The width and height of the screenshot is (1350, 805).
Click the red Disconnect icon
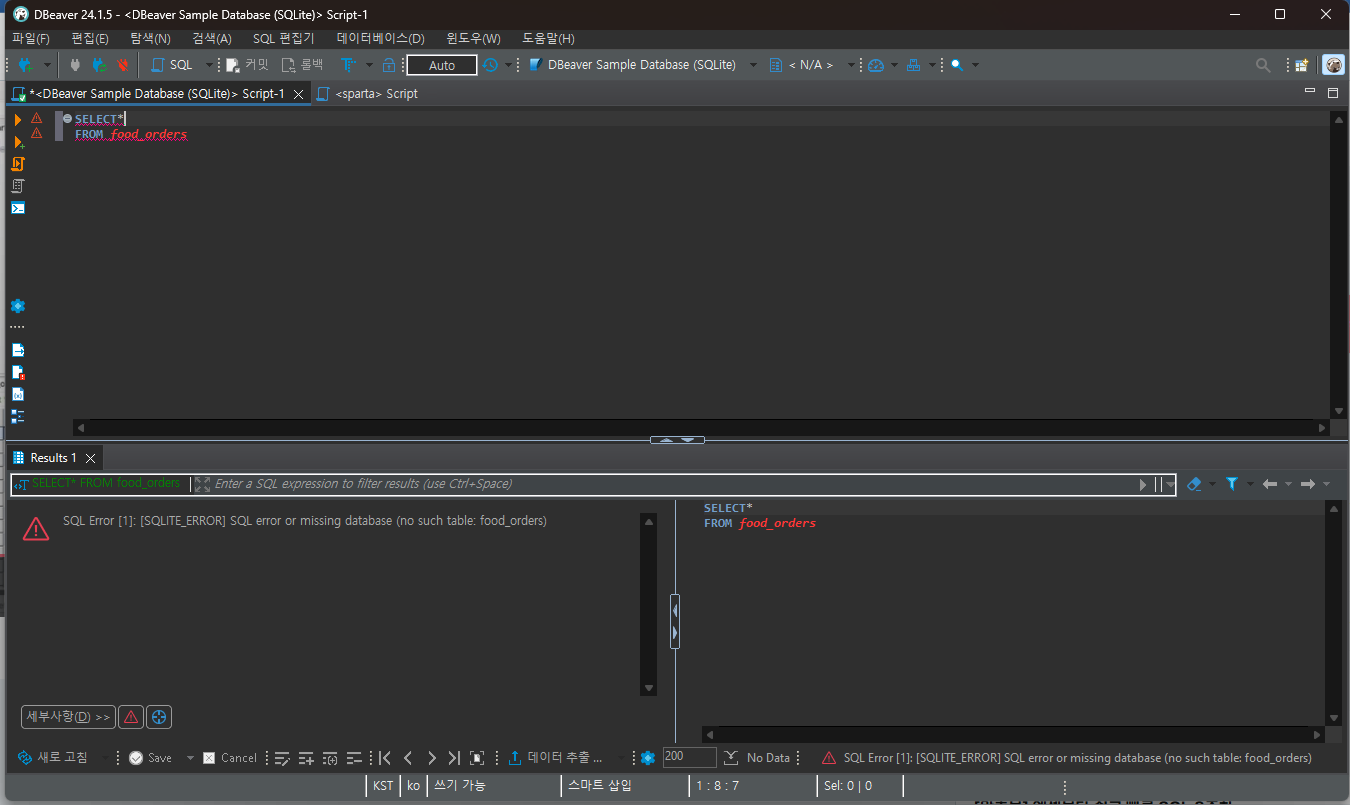(x=122, y=65)
